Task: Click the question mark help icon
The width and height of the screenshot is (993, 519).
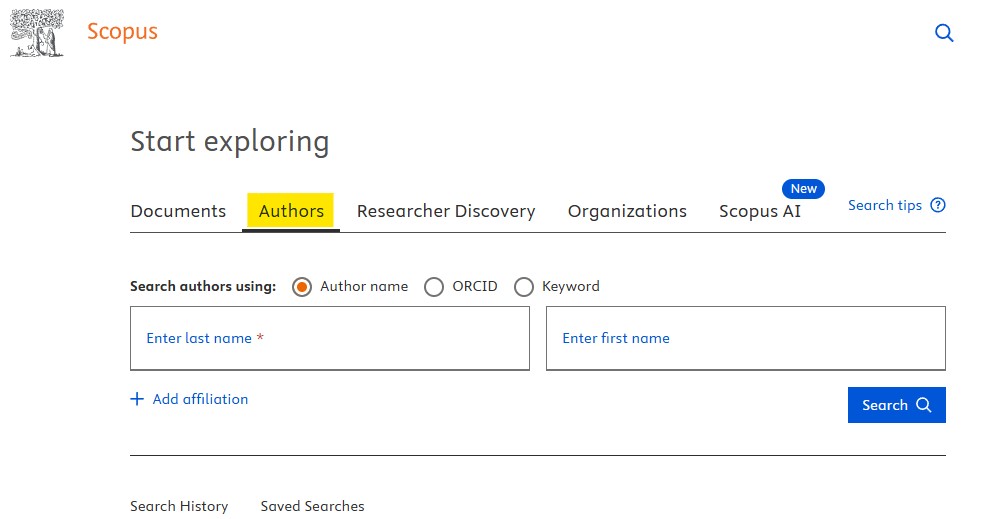Action: pyautogui.click(x=937, y=205)
